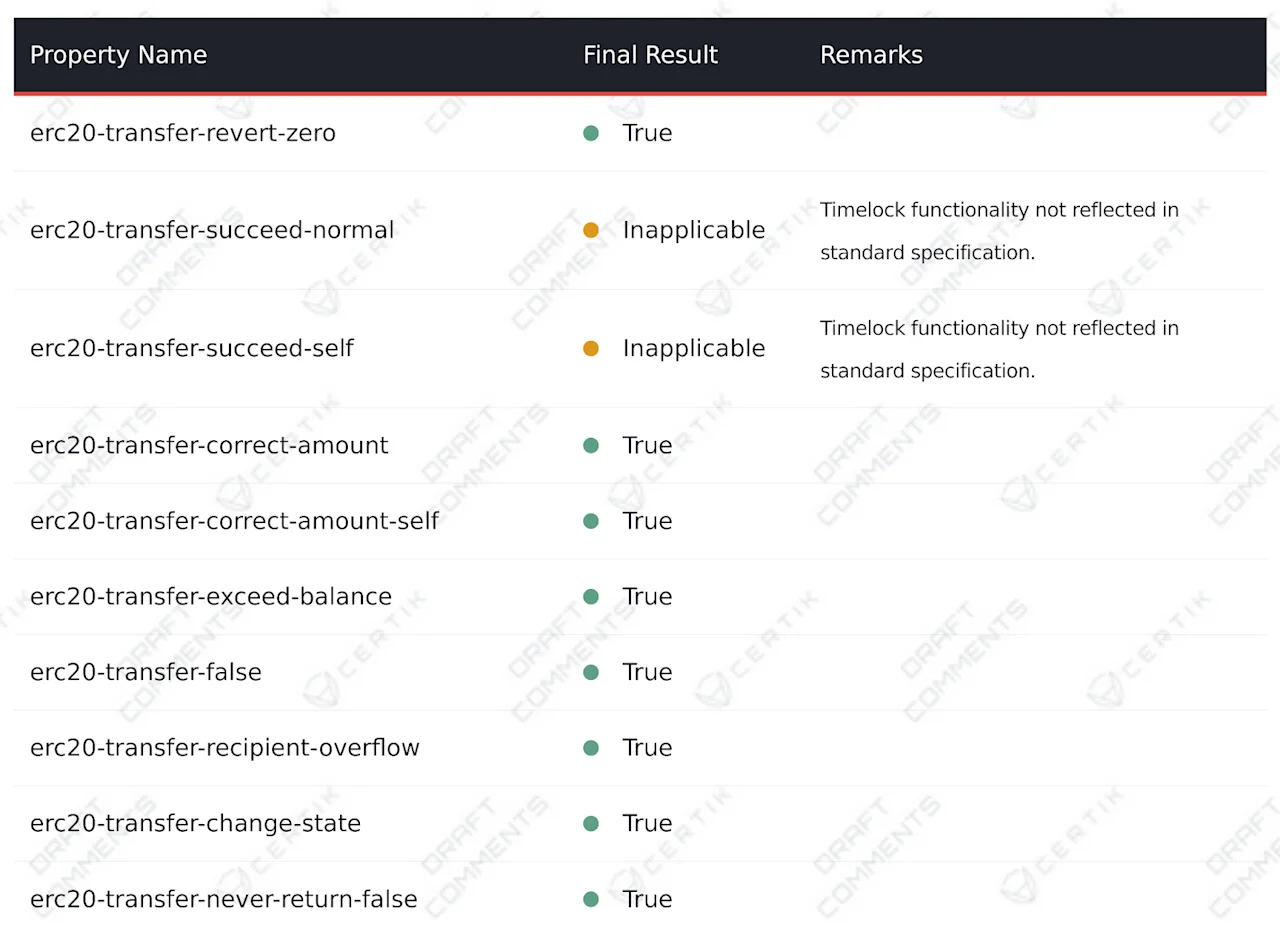Click the Property Name column header
This screenshot has width=1280, height=932.
[118, 55]
